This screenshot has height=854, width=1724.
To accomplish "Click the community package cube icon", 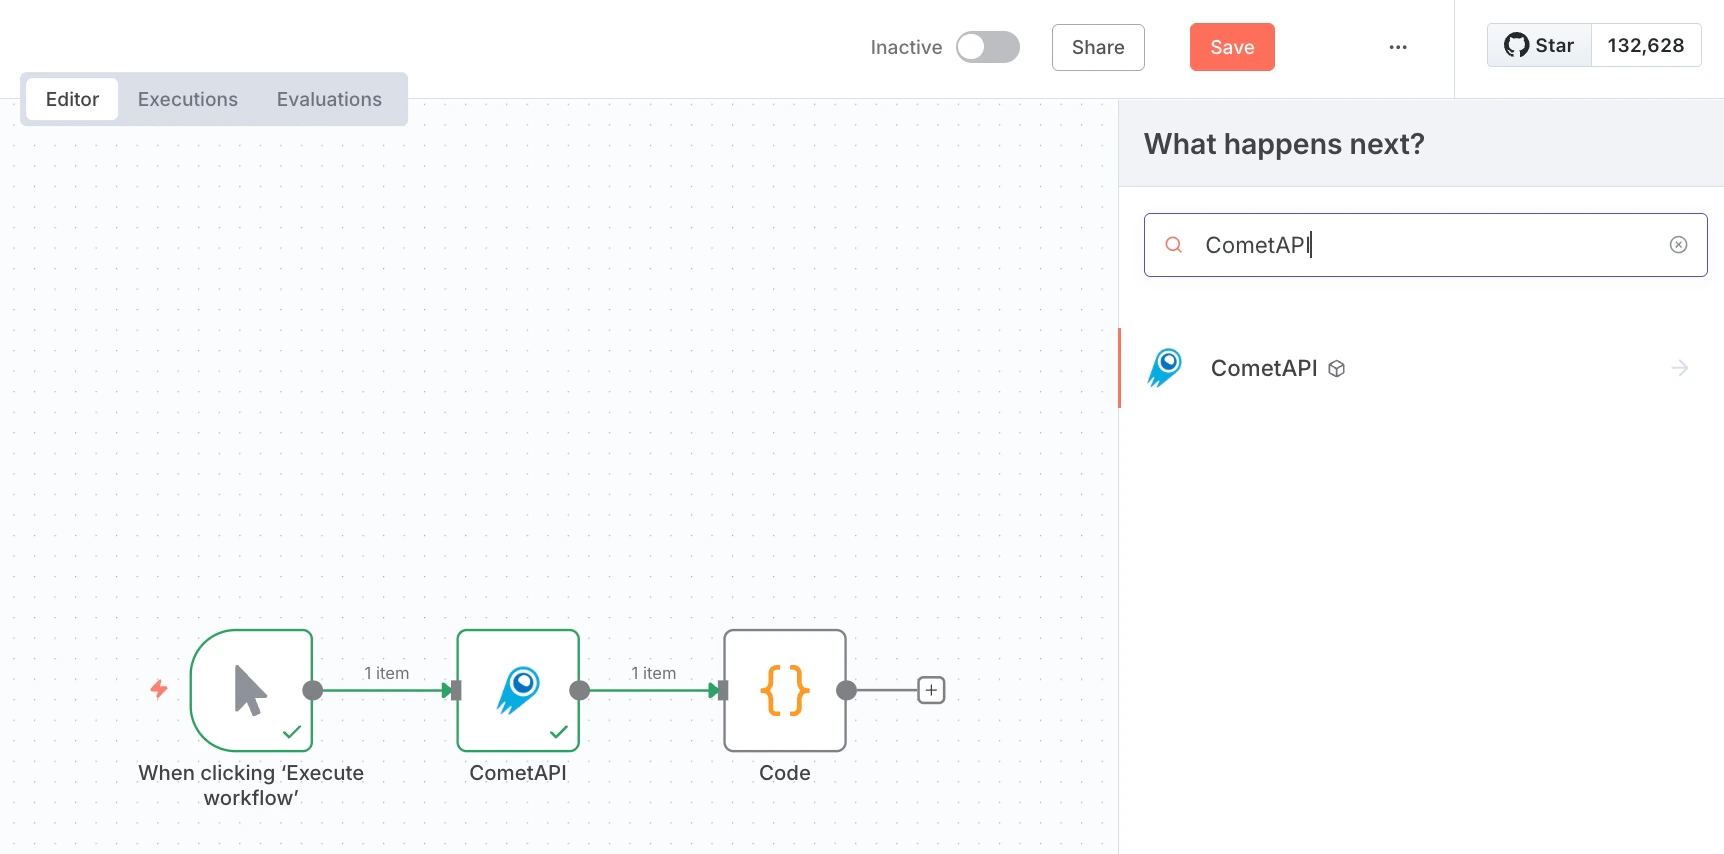I will (x=1336, y=369).
